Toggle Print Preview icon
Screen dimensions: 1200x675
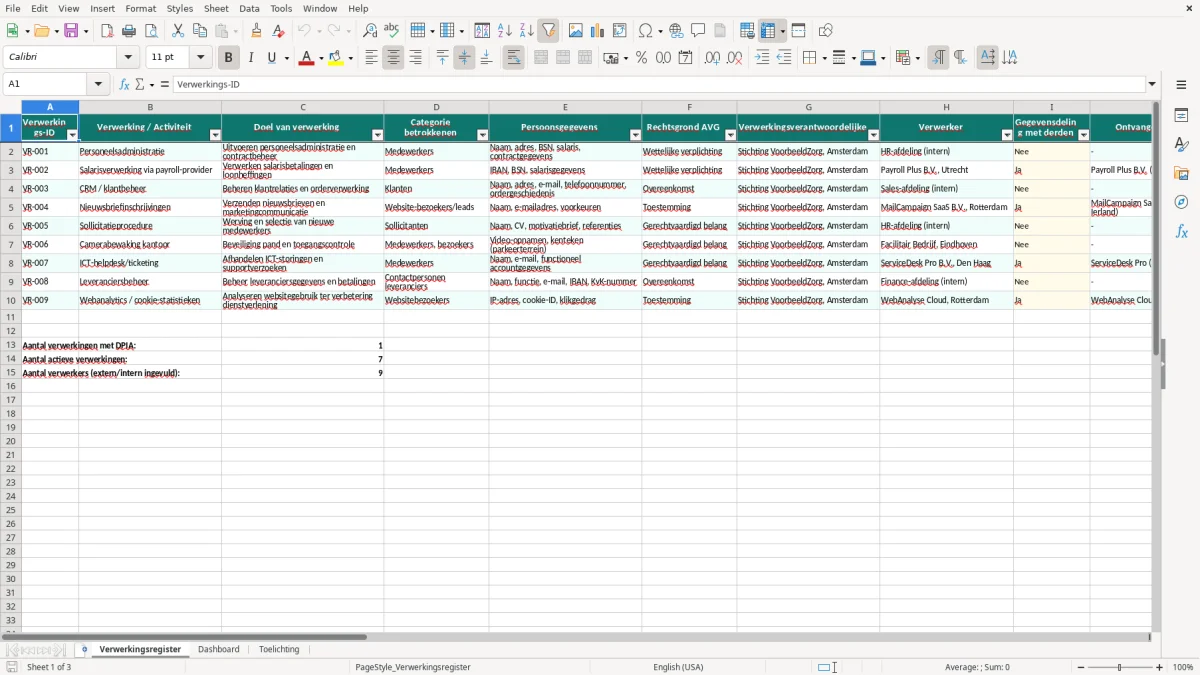click(x=151, y=31)
